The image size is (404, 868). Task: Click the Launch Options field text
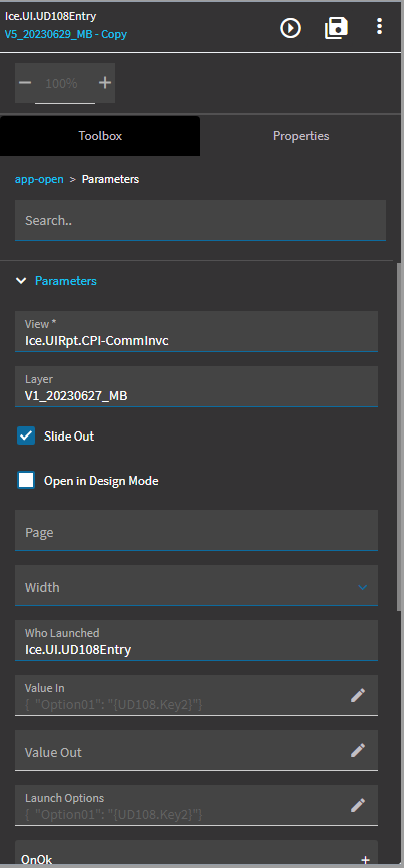pos(113,814)
